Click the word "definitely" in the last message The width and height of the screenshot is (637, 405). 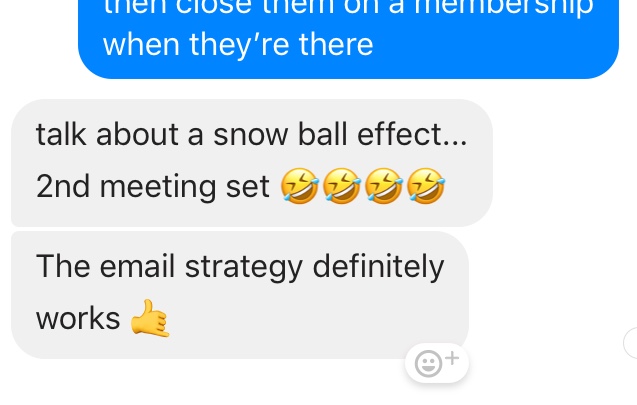(378, 267)
